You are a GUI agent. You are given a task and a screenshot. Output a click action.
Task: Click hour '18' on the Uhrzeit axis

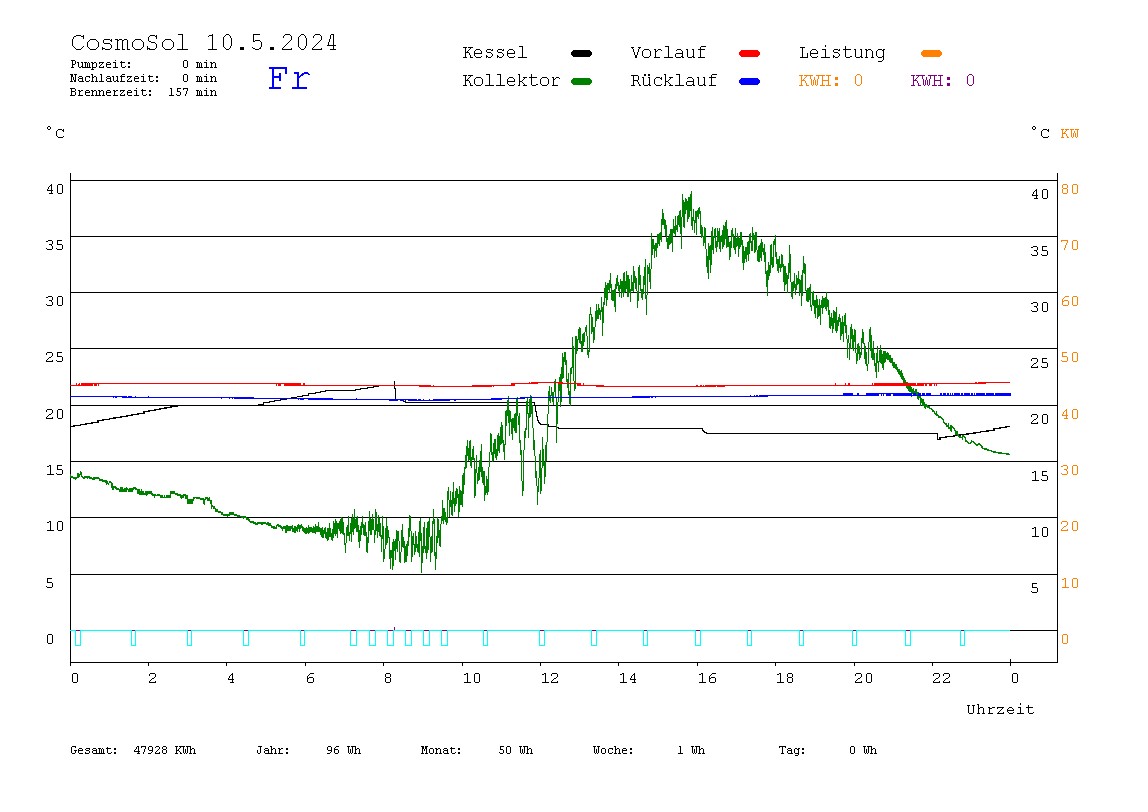pyautogui.click(x=785, y=679)
